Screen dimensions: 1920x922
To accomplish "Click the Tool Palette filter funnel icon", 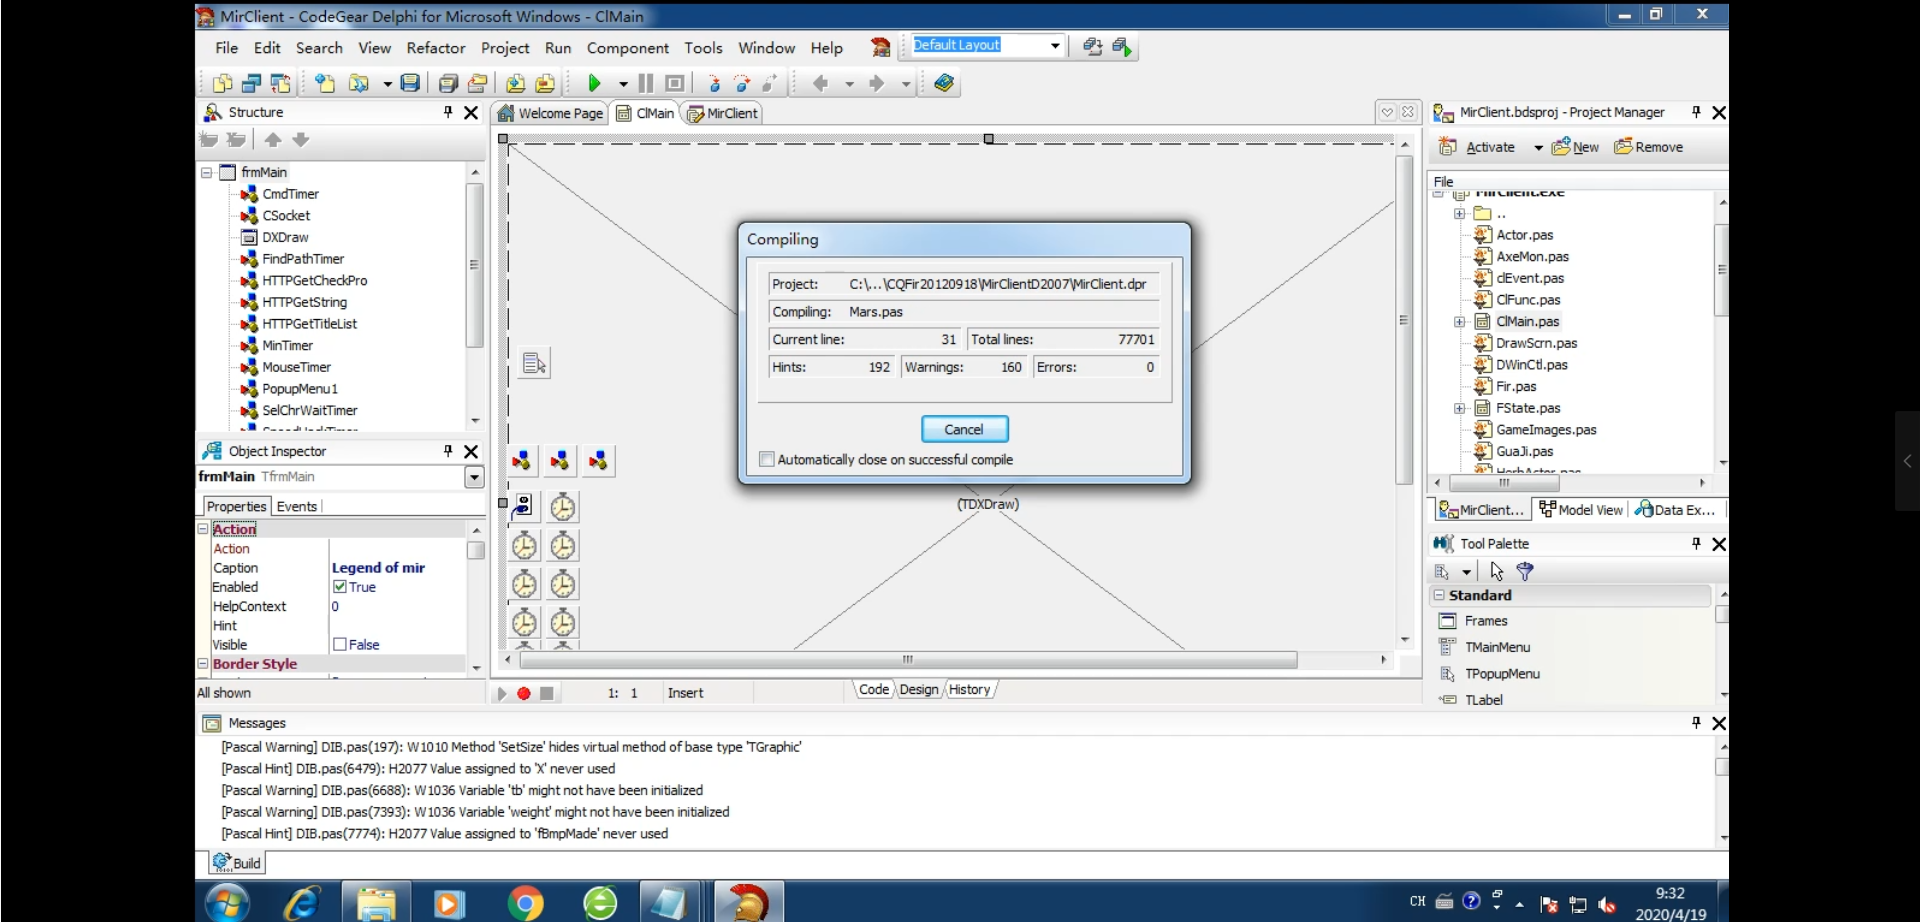I will tap(1525, 571).
